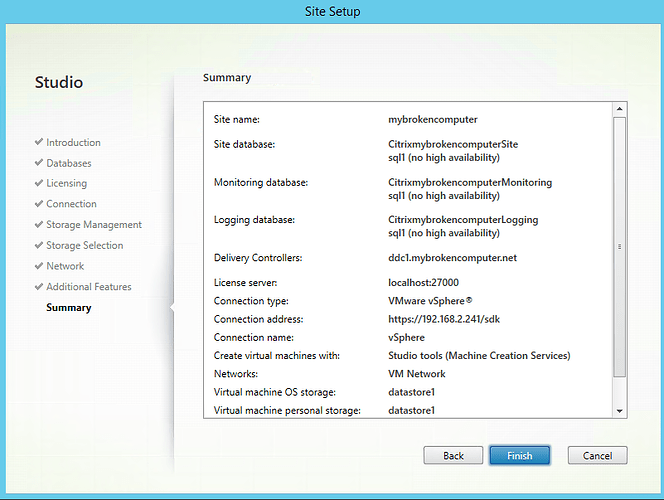Select the Summary step in sidebar
The image size is (664, 500).
(x=68, y=308)
